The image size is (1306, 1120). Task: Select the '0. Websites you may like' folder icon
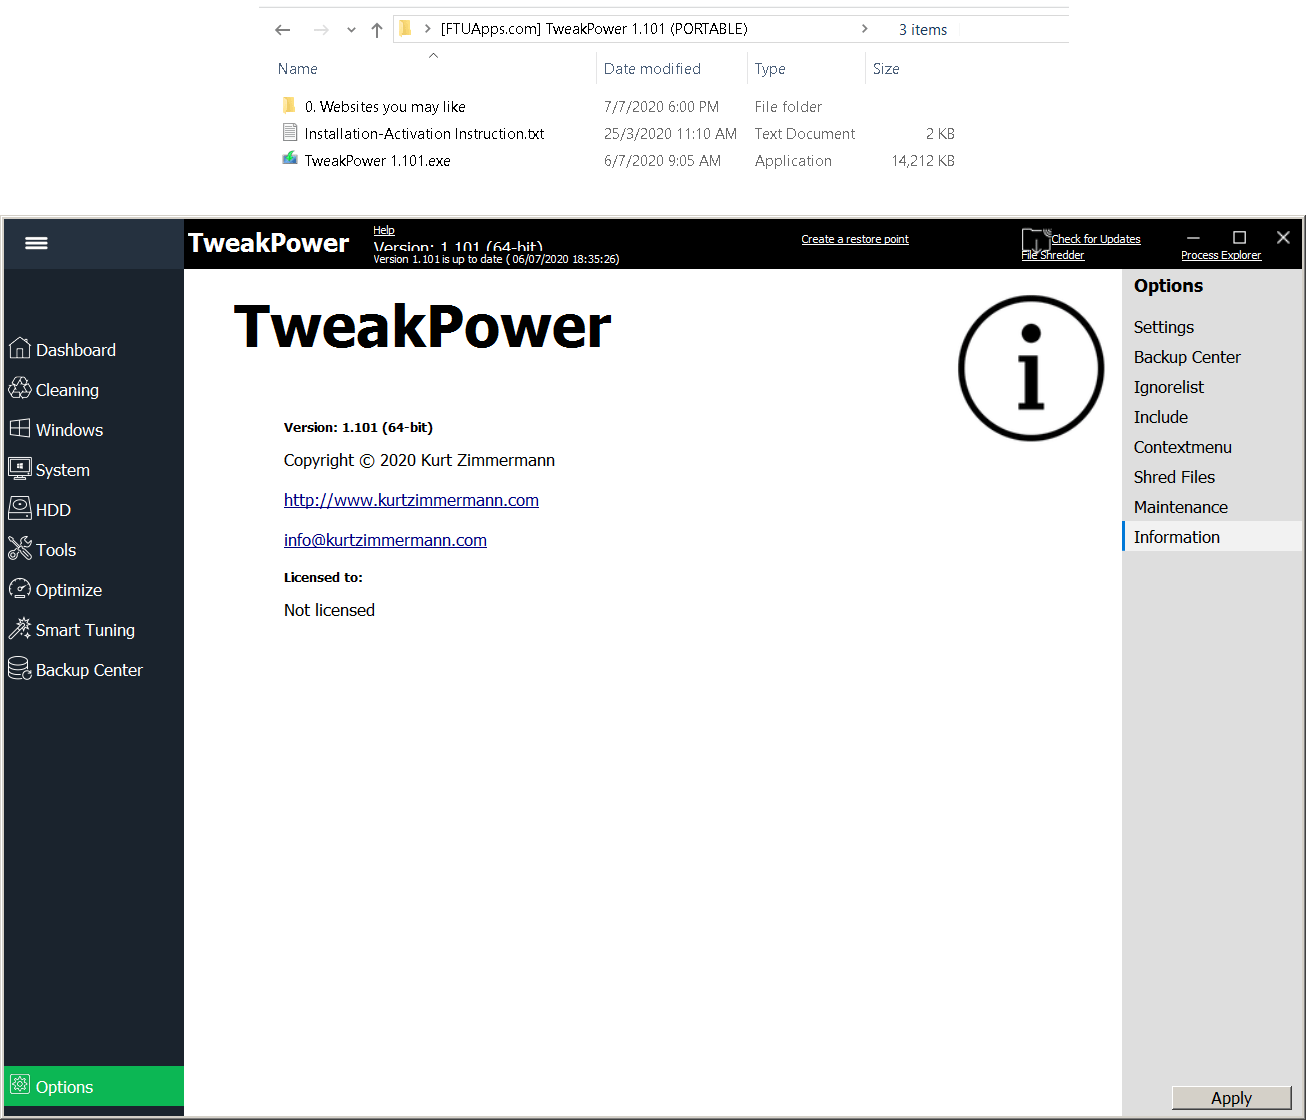click(290, 106)
